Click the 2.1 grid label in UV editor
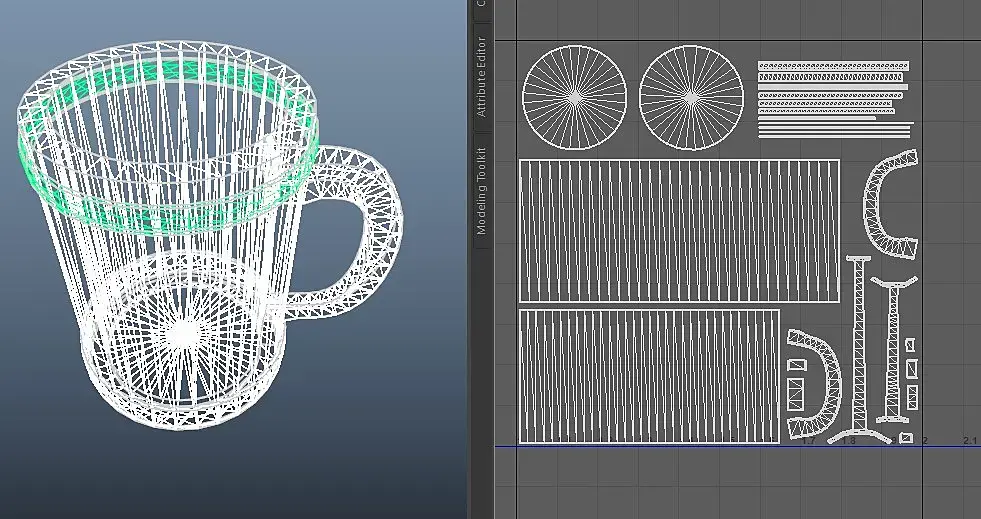This screenshot has height=519, width=981. [970, 441]
